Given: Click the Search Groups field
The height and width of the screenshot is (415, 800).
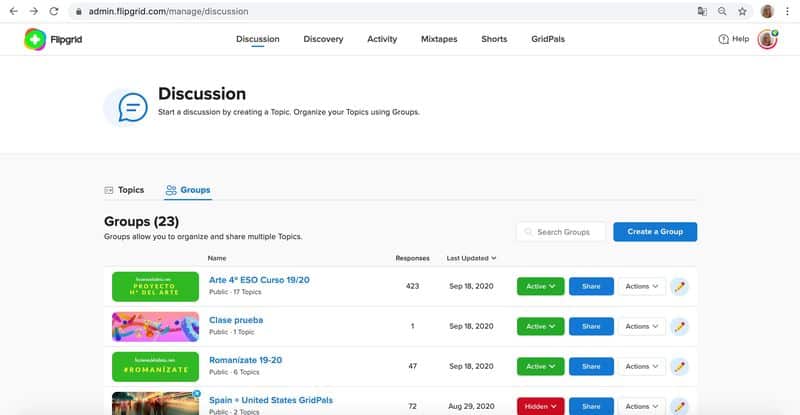Looking at the screenshot, I should tap(561, 232).
